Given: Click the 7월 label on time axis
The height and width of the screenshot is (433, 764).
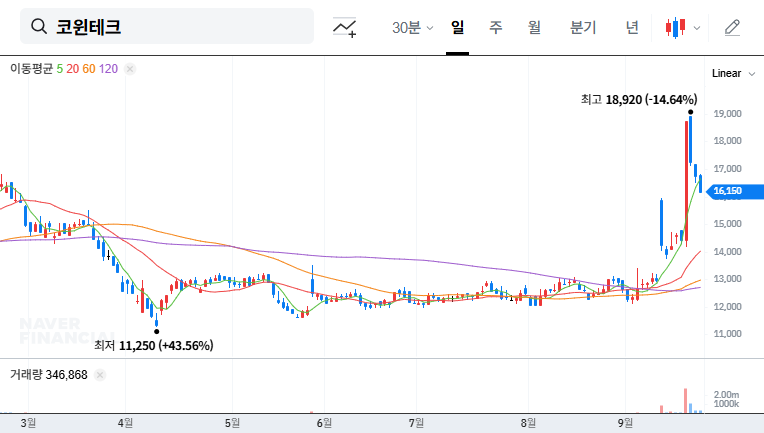Looking at the screenshot, I should tap(416, 423).
